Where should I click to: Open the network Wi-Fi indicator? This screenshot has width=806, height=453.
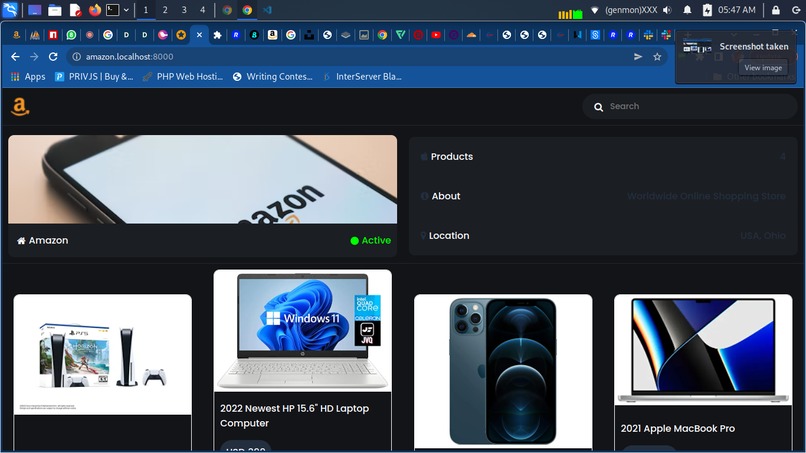click(x=595, y=10)
